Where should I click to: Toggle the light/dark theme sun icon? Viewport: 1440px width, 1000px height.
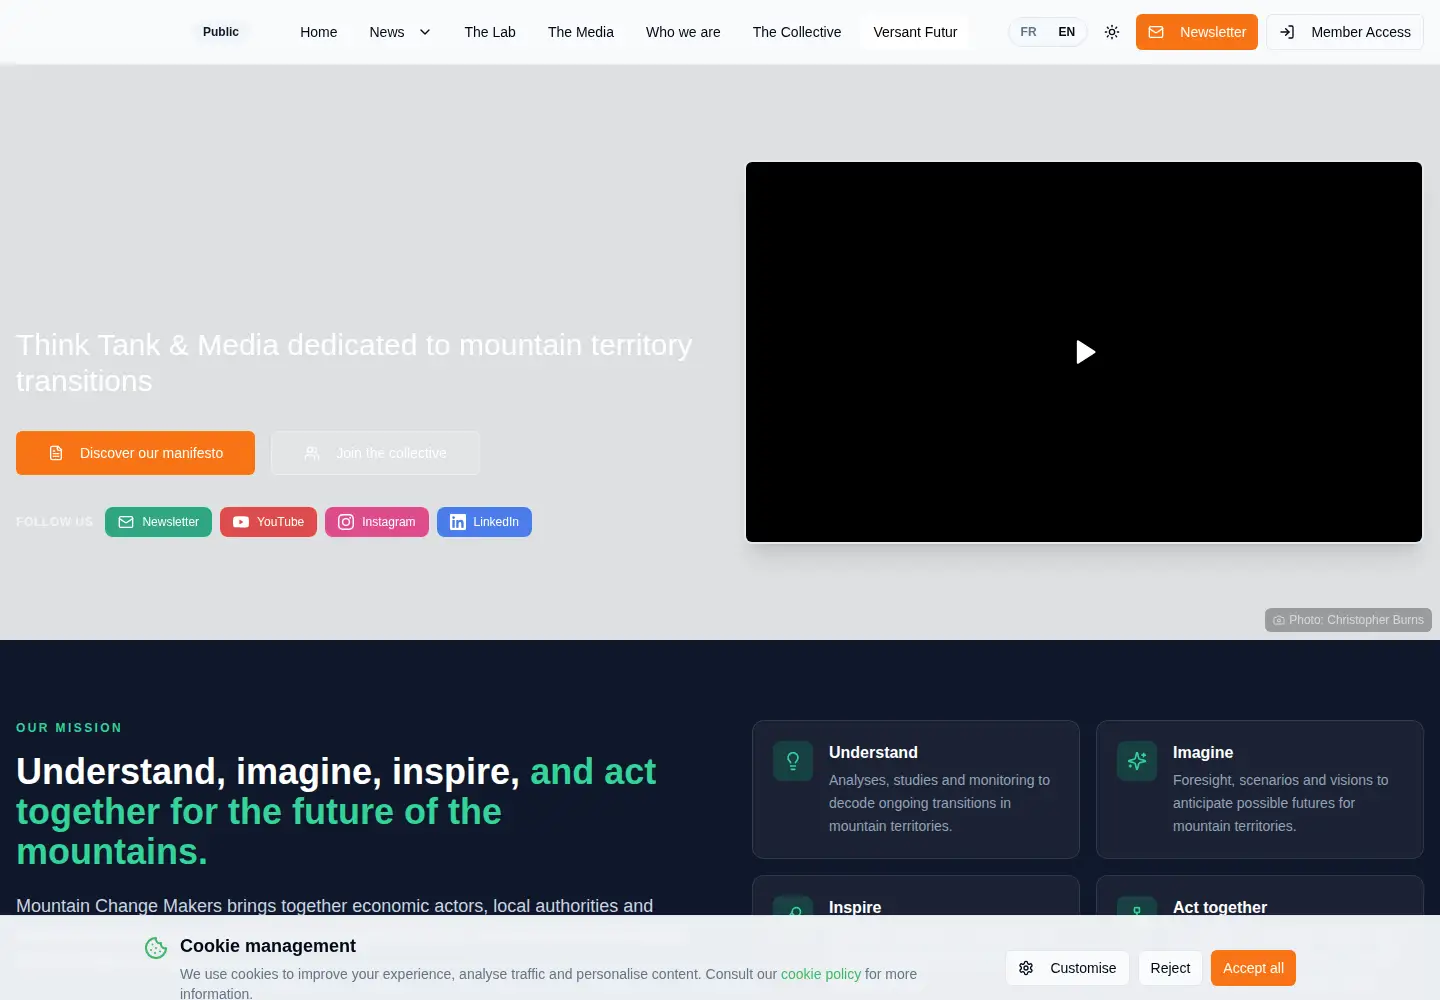[x=1112, y=32]
